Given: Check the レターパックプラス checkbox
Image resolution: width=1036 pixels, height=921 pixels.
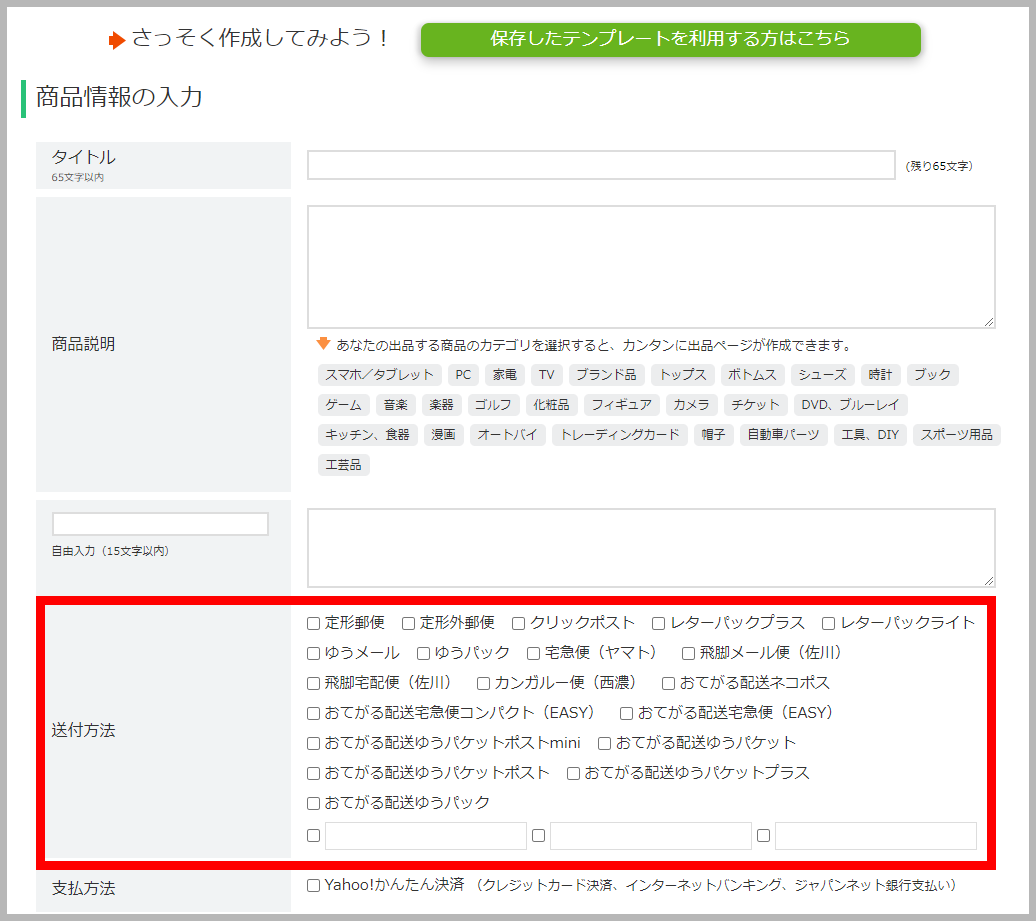Looking at the screenshot, I should pyautogui.click(x=658, y=623).
